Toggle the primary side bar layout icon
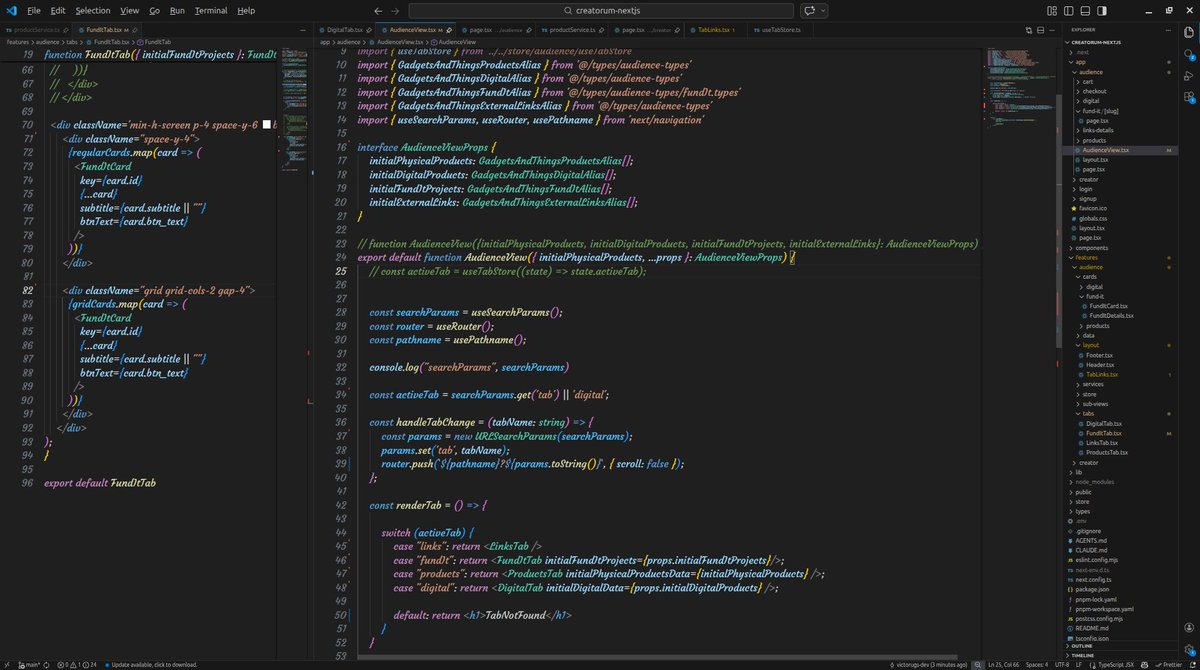The image size is (1200, 670). pyautogui.click(x=1068, y=10)
